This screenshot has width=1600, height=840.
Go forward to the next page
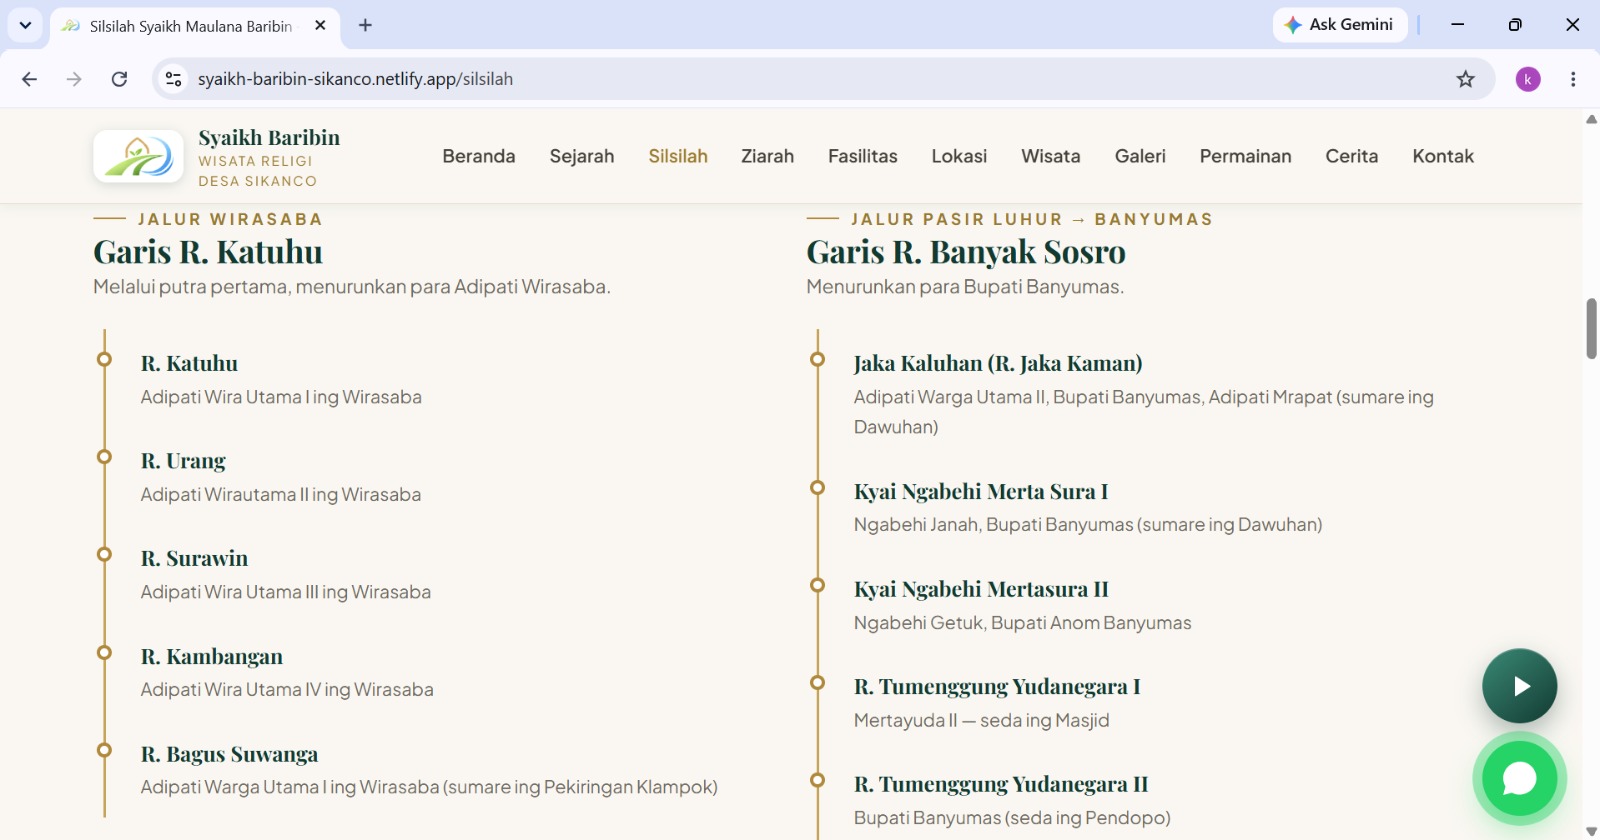pyautogui.click(x=74, y=79)
